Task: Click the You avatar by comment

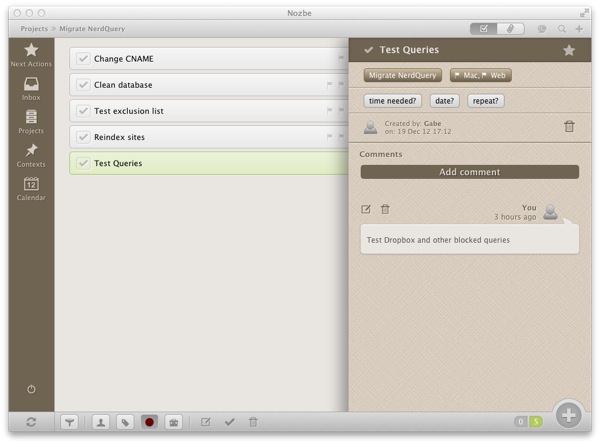Action: point(551,212)
